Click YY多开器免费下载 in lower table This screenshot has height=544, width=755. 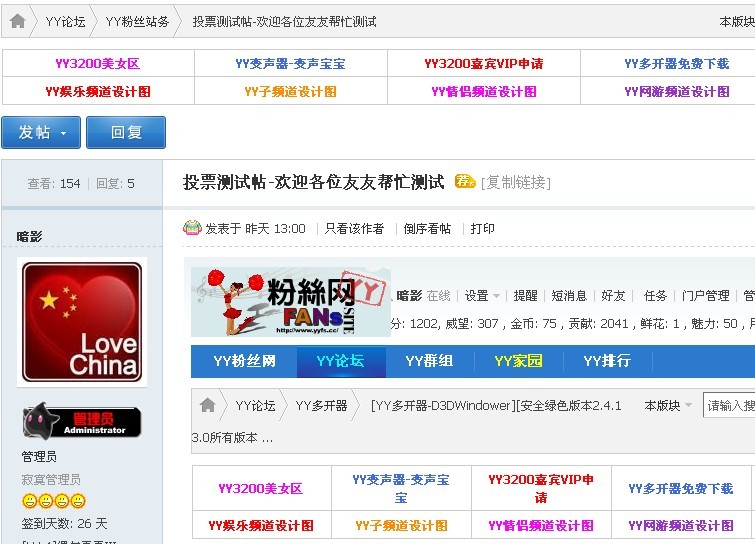pos(681,489)
